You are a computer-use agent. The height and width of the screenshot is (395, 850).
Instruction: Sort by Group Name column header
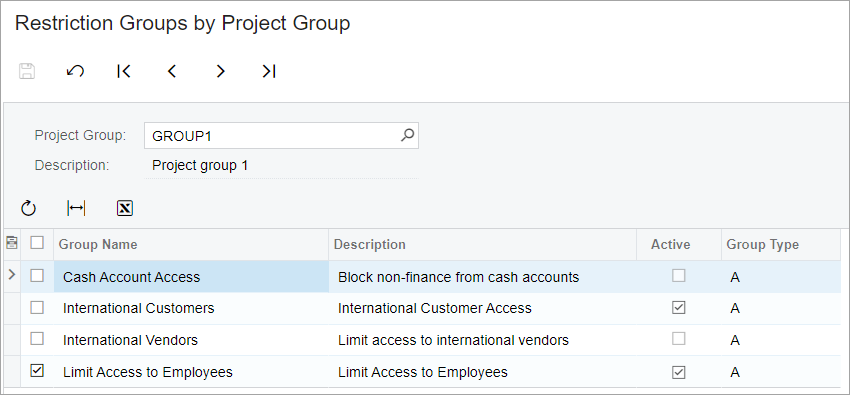(98, 244)
